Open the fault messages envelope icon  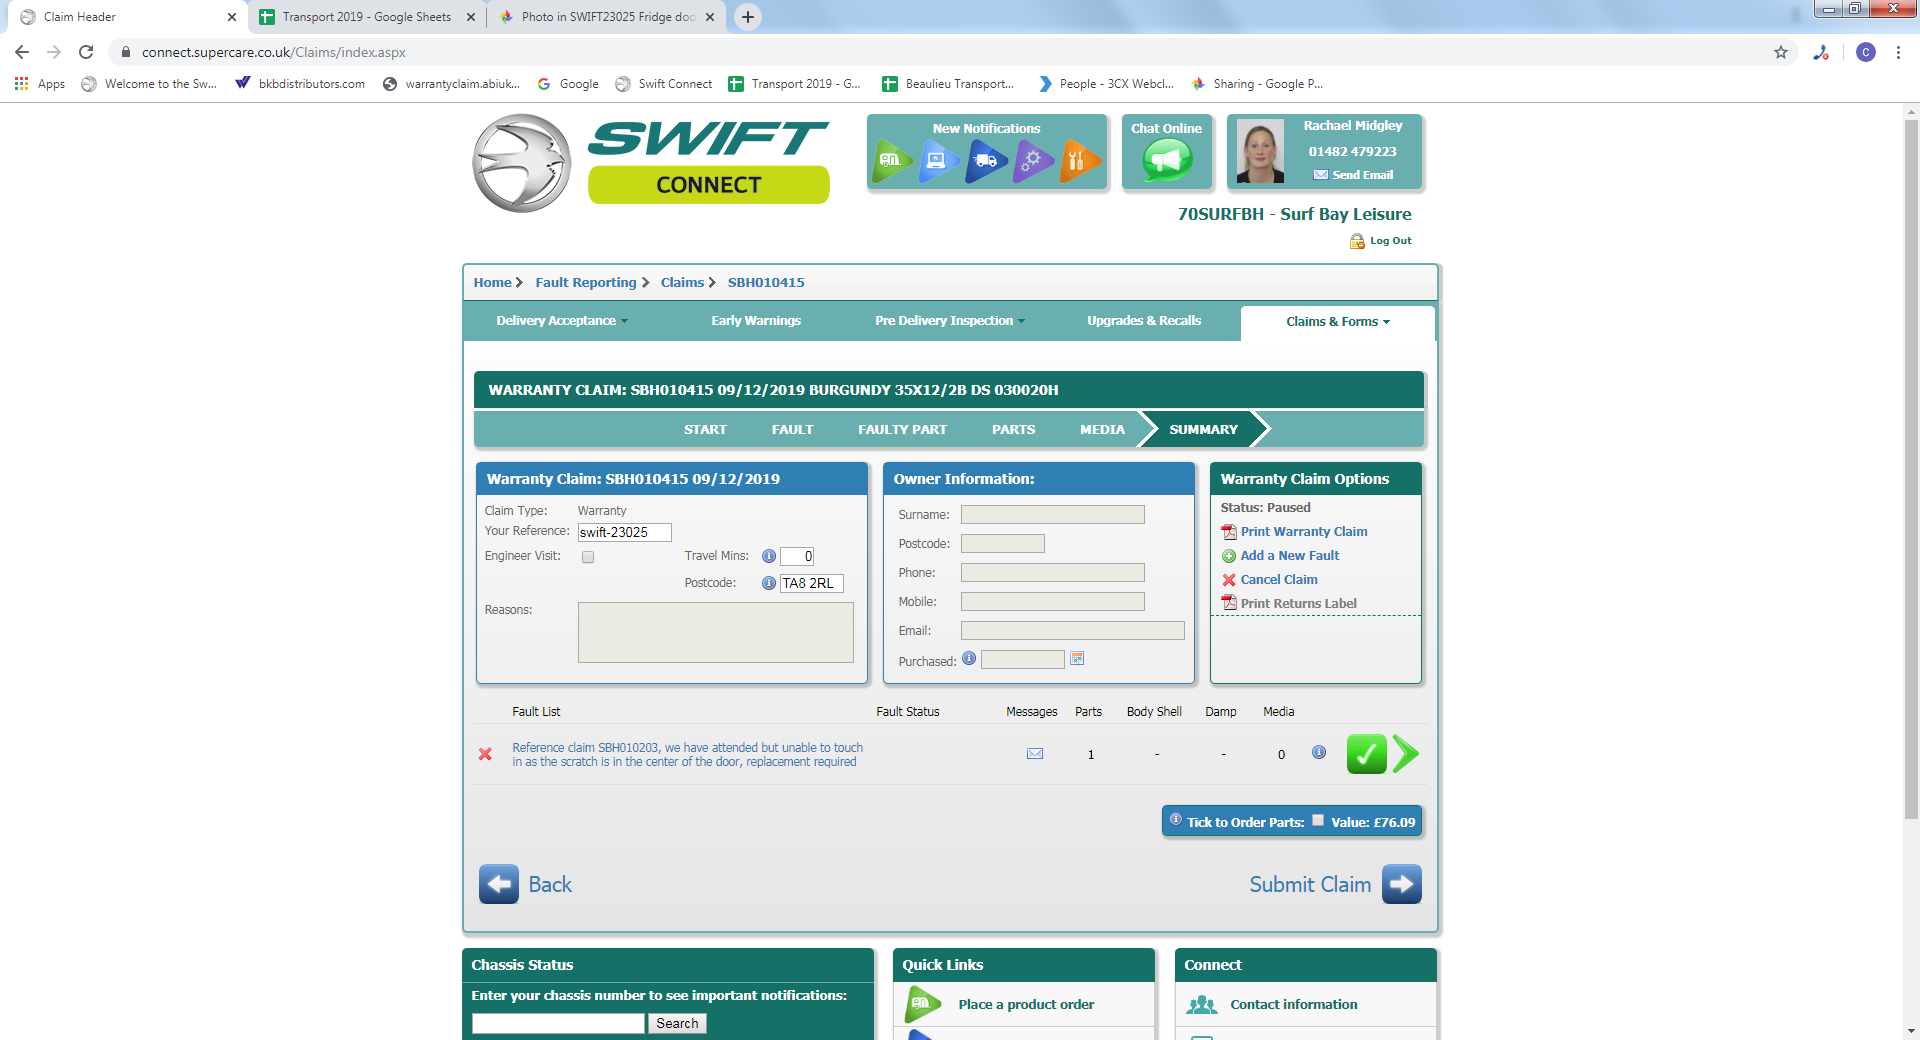tap(1035, 754)
